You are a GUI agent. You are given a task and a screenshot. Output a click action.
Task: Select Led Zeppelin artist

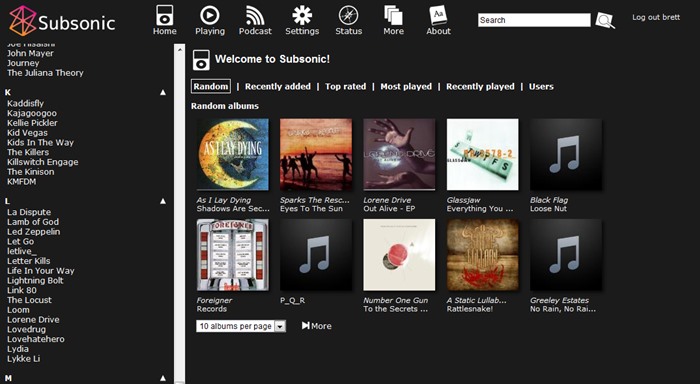coord(33,232)
